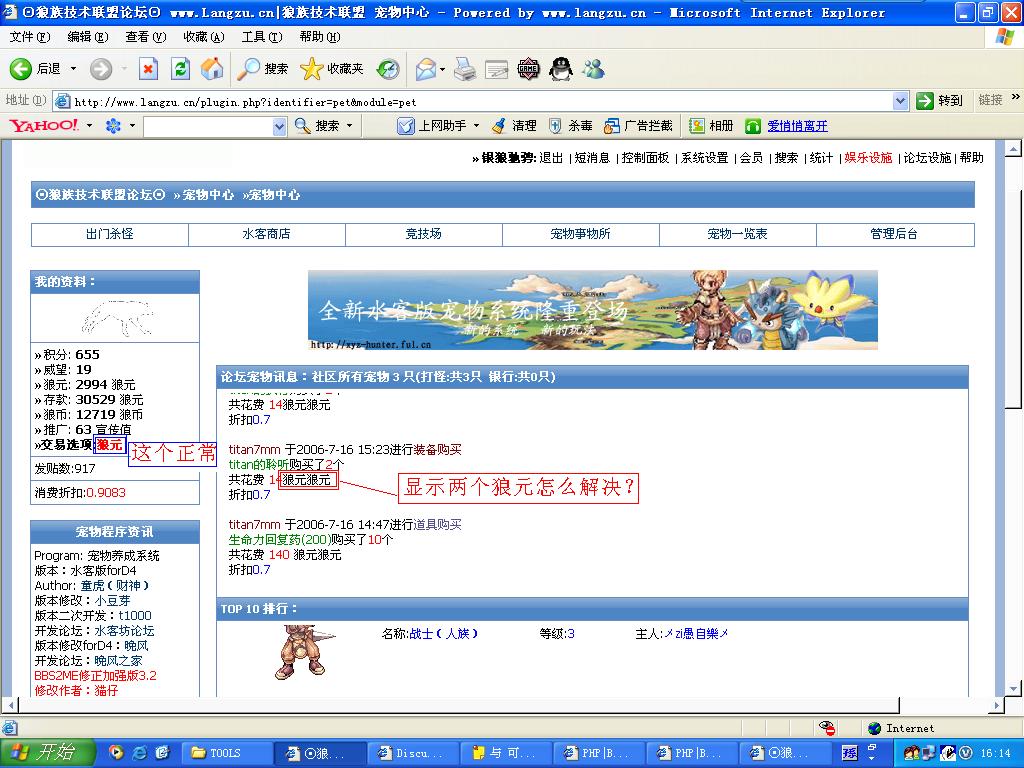
Task: Open the Yahoo search box dropdown
Action: point(280,126)
